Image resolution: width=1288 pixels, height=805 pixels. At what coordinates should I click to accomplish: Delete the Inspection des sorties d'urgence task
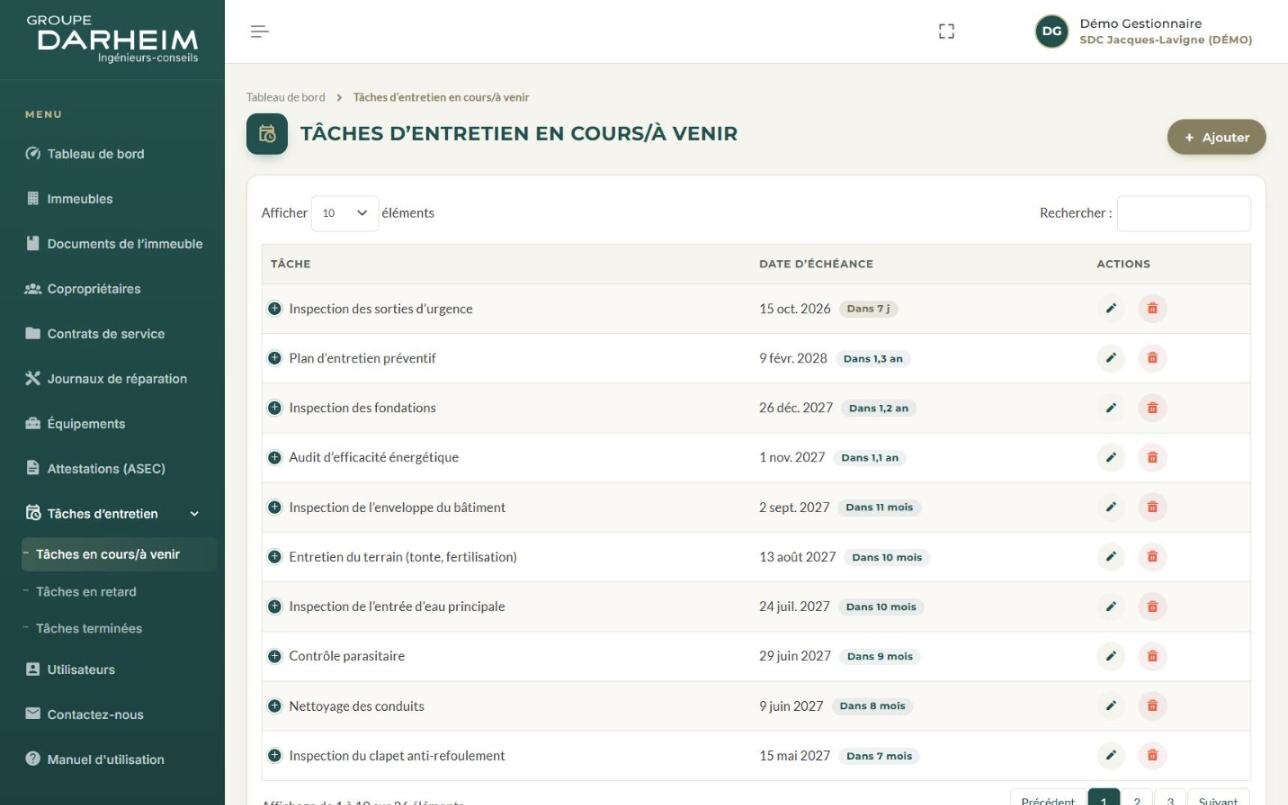pos(1152,309)
